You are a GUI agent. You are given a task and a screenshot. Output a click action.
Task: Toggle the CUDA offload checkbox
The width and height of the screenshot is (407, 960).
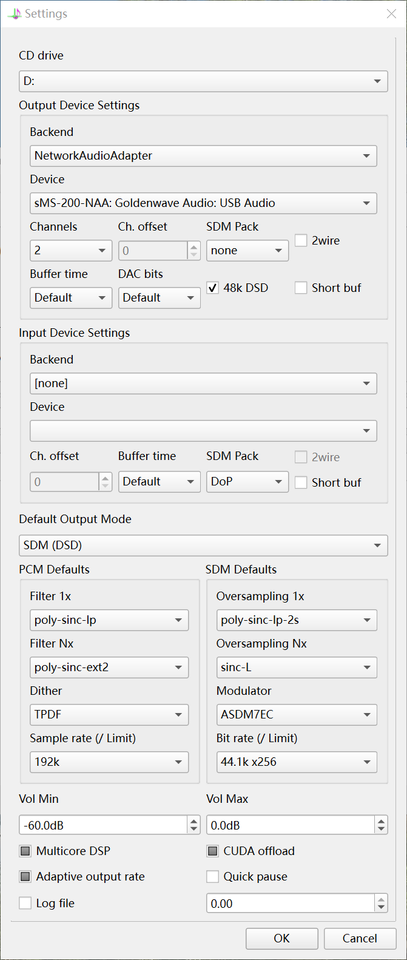pos(212,851)
